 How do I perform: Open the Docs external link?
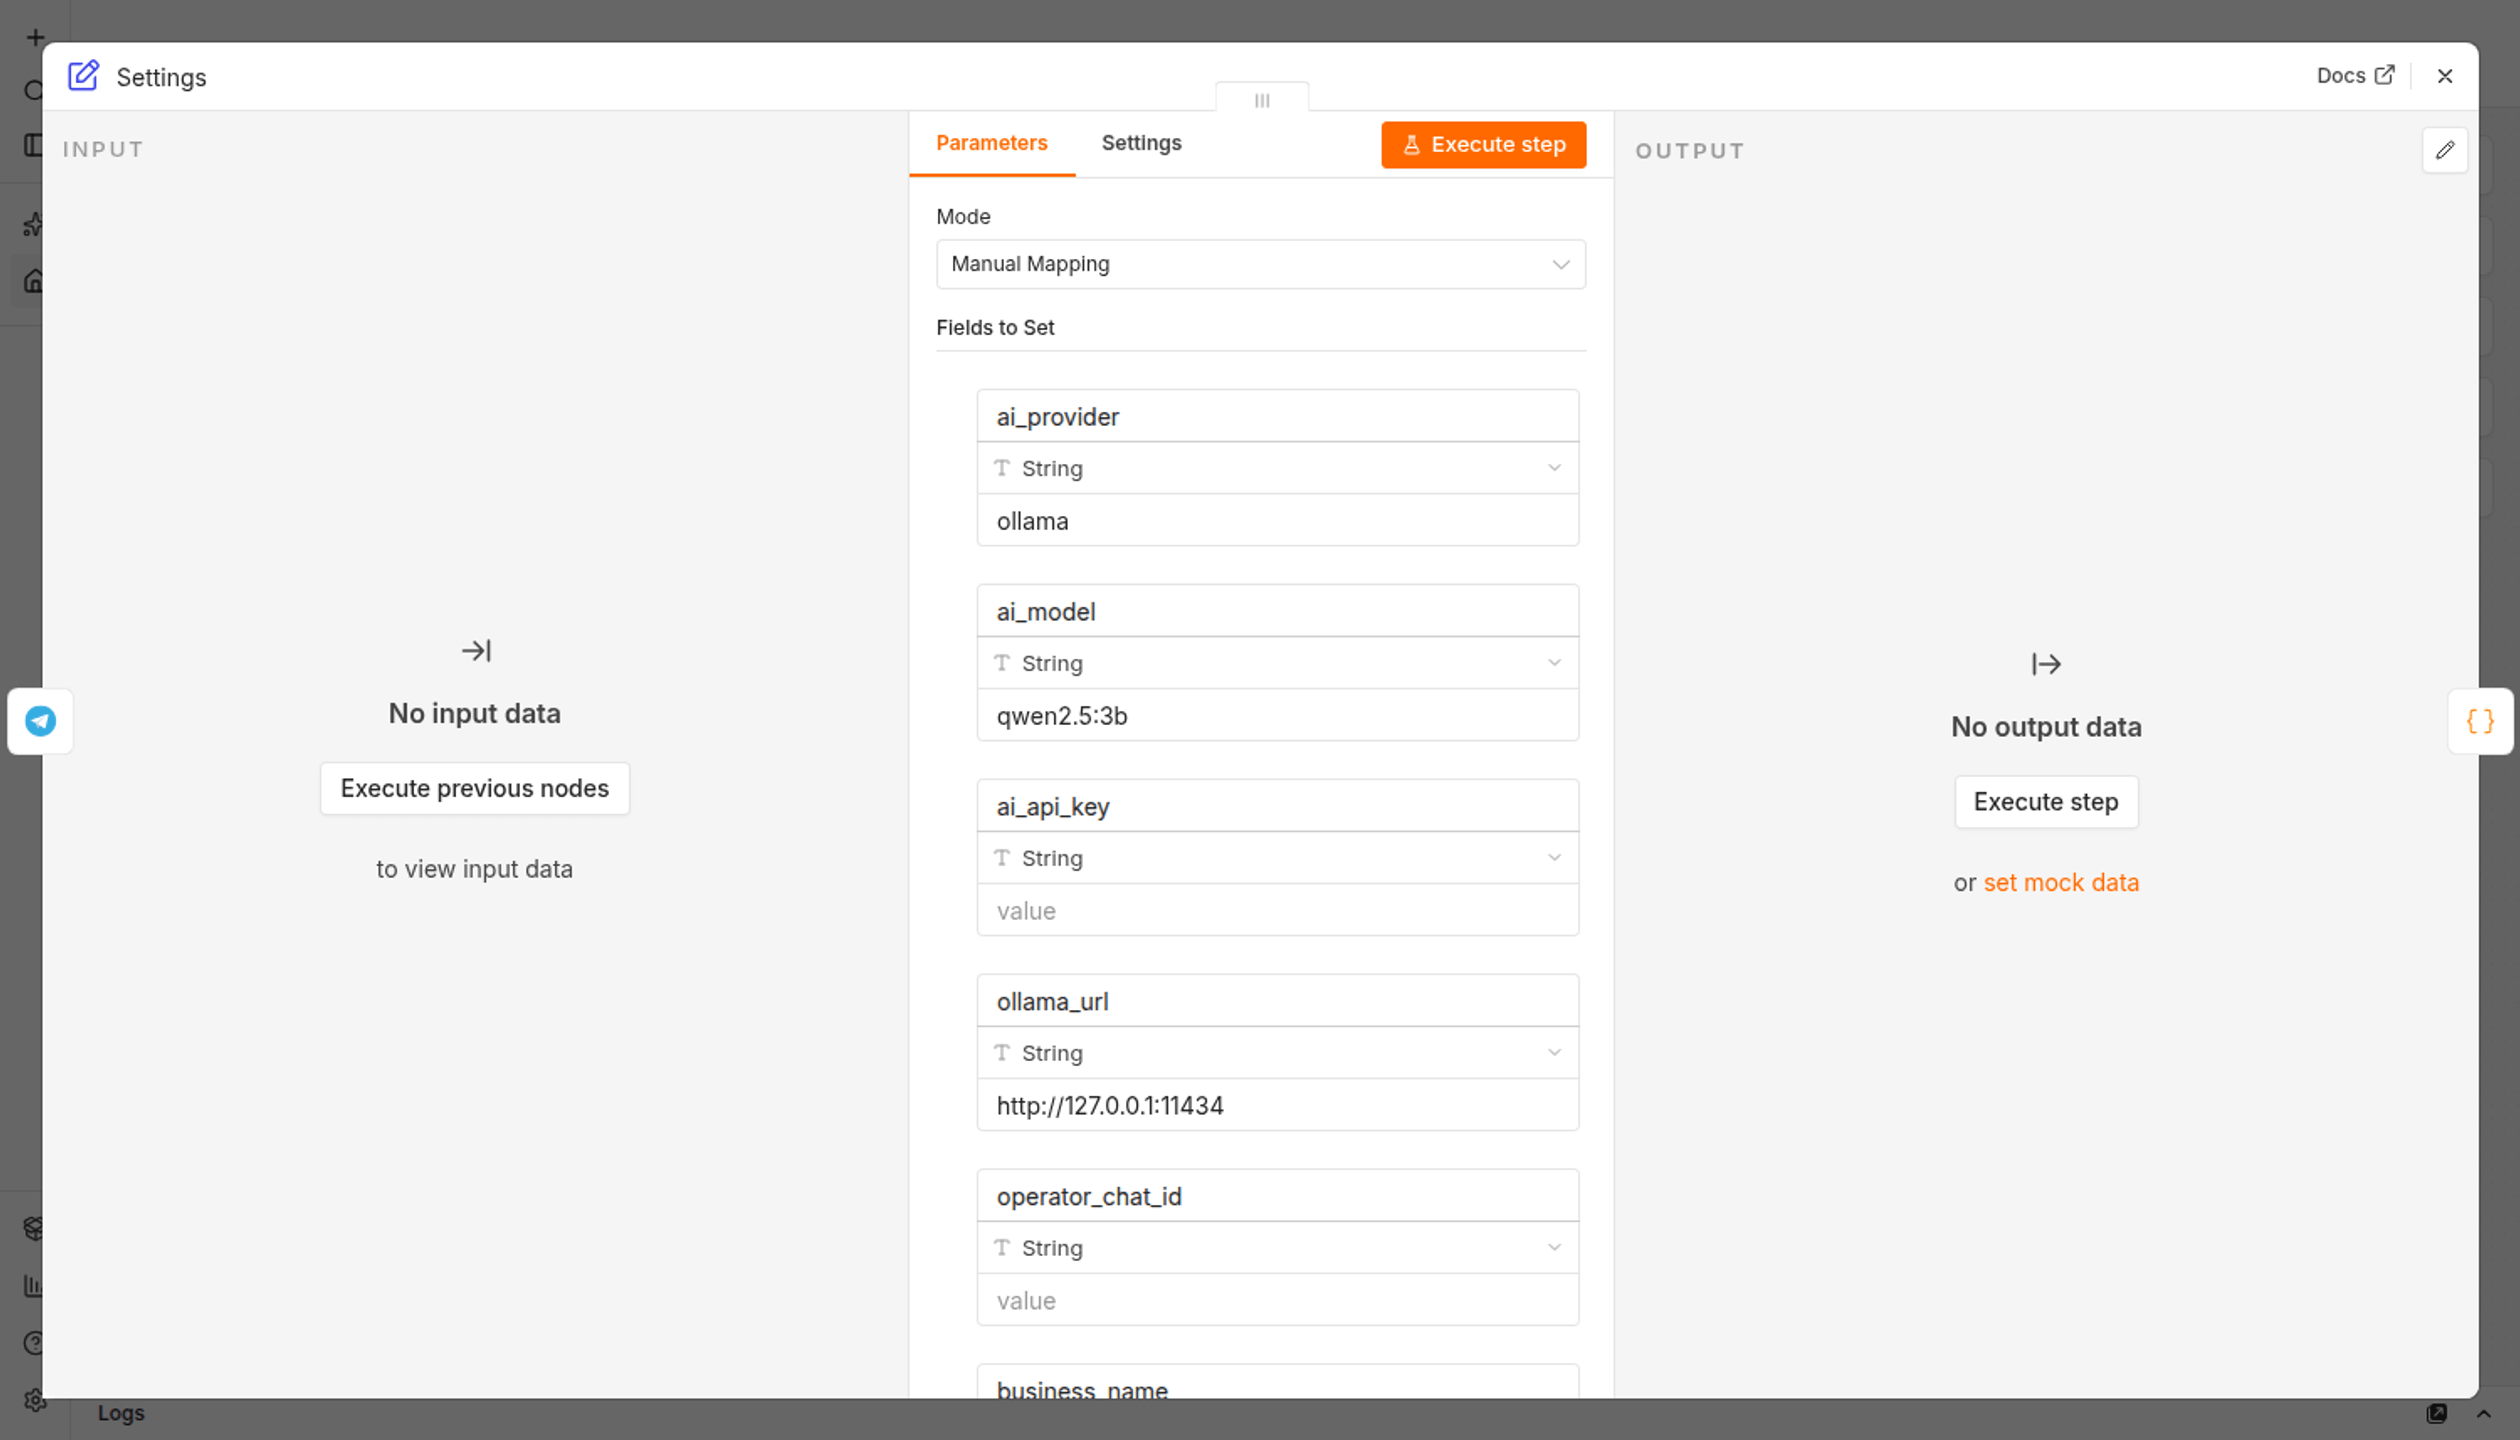point(2355,76)
